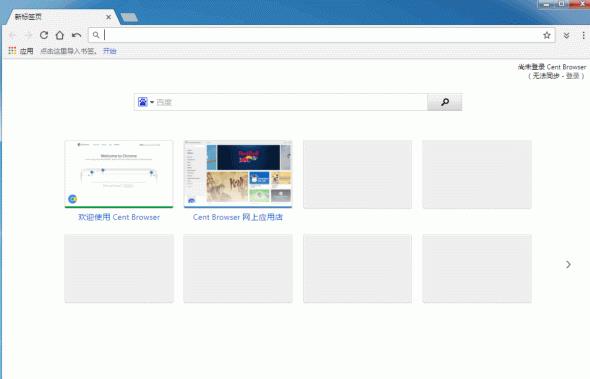Open the search engine dropdown with Baidu paw
The image size is (590, 379).
[146, 102]
